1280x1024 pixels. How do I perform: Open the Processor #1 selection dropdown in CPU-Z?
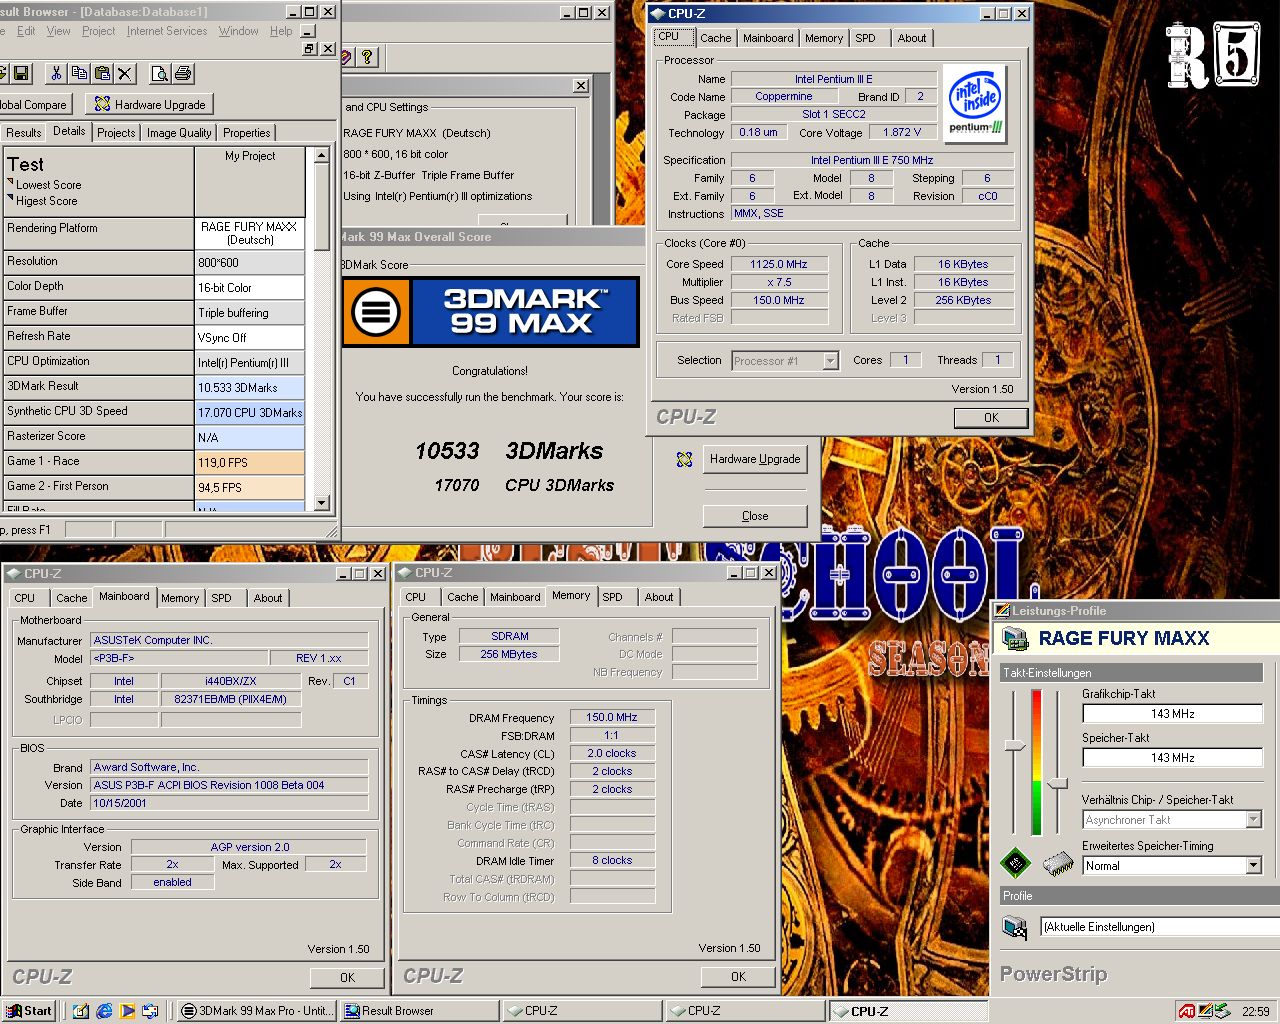[x=830, y=360]
